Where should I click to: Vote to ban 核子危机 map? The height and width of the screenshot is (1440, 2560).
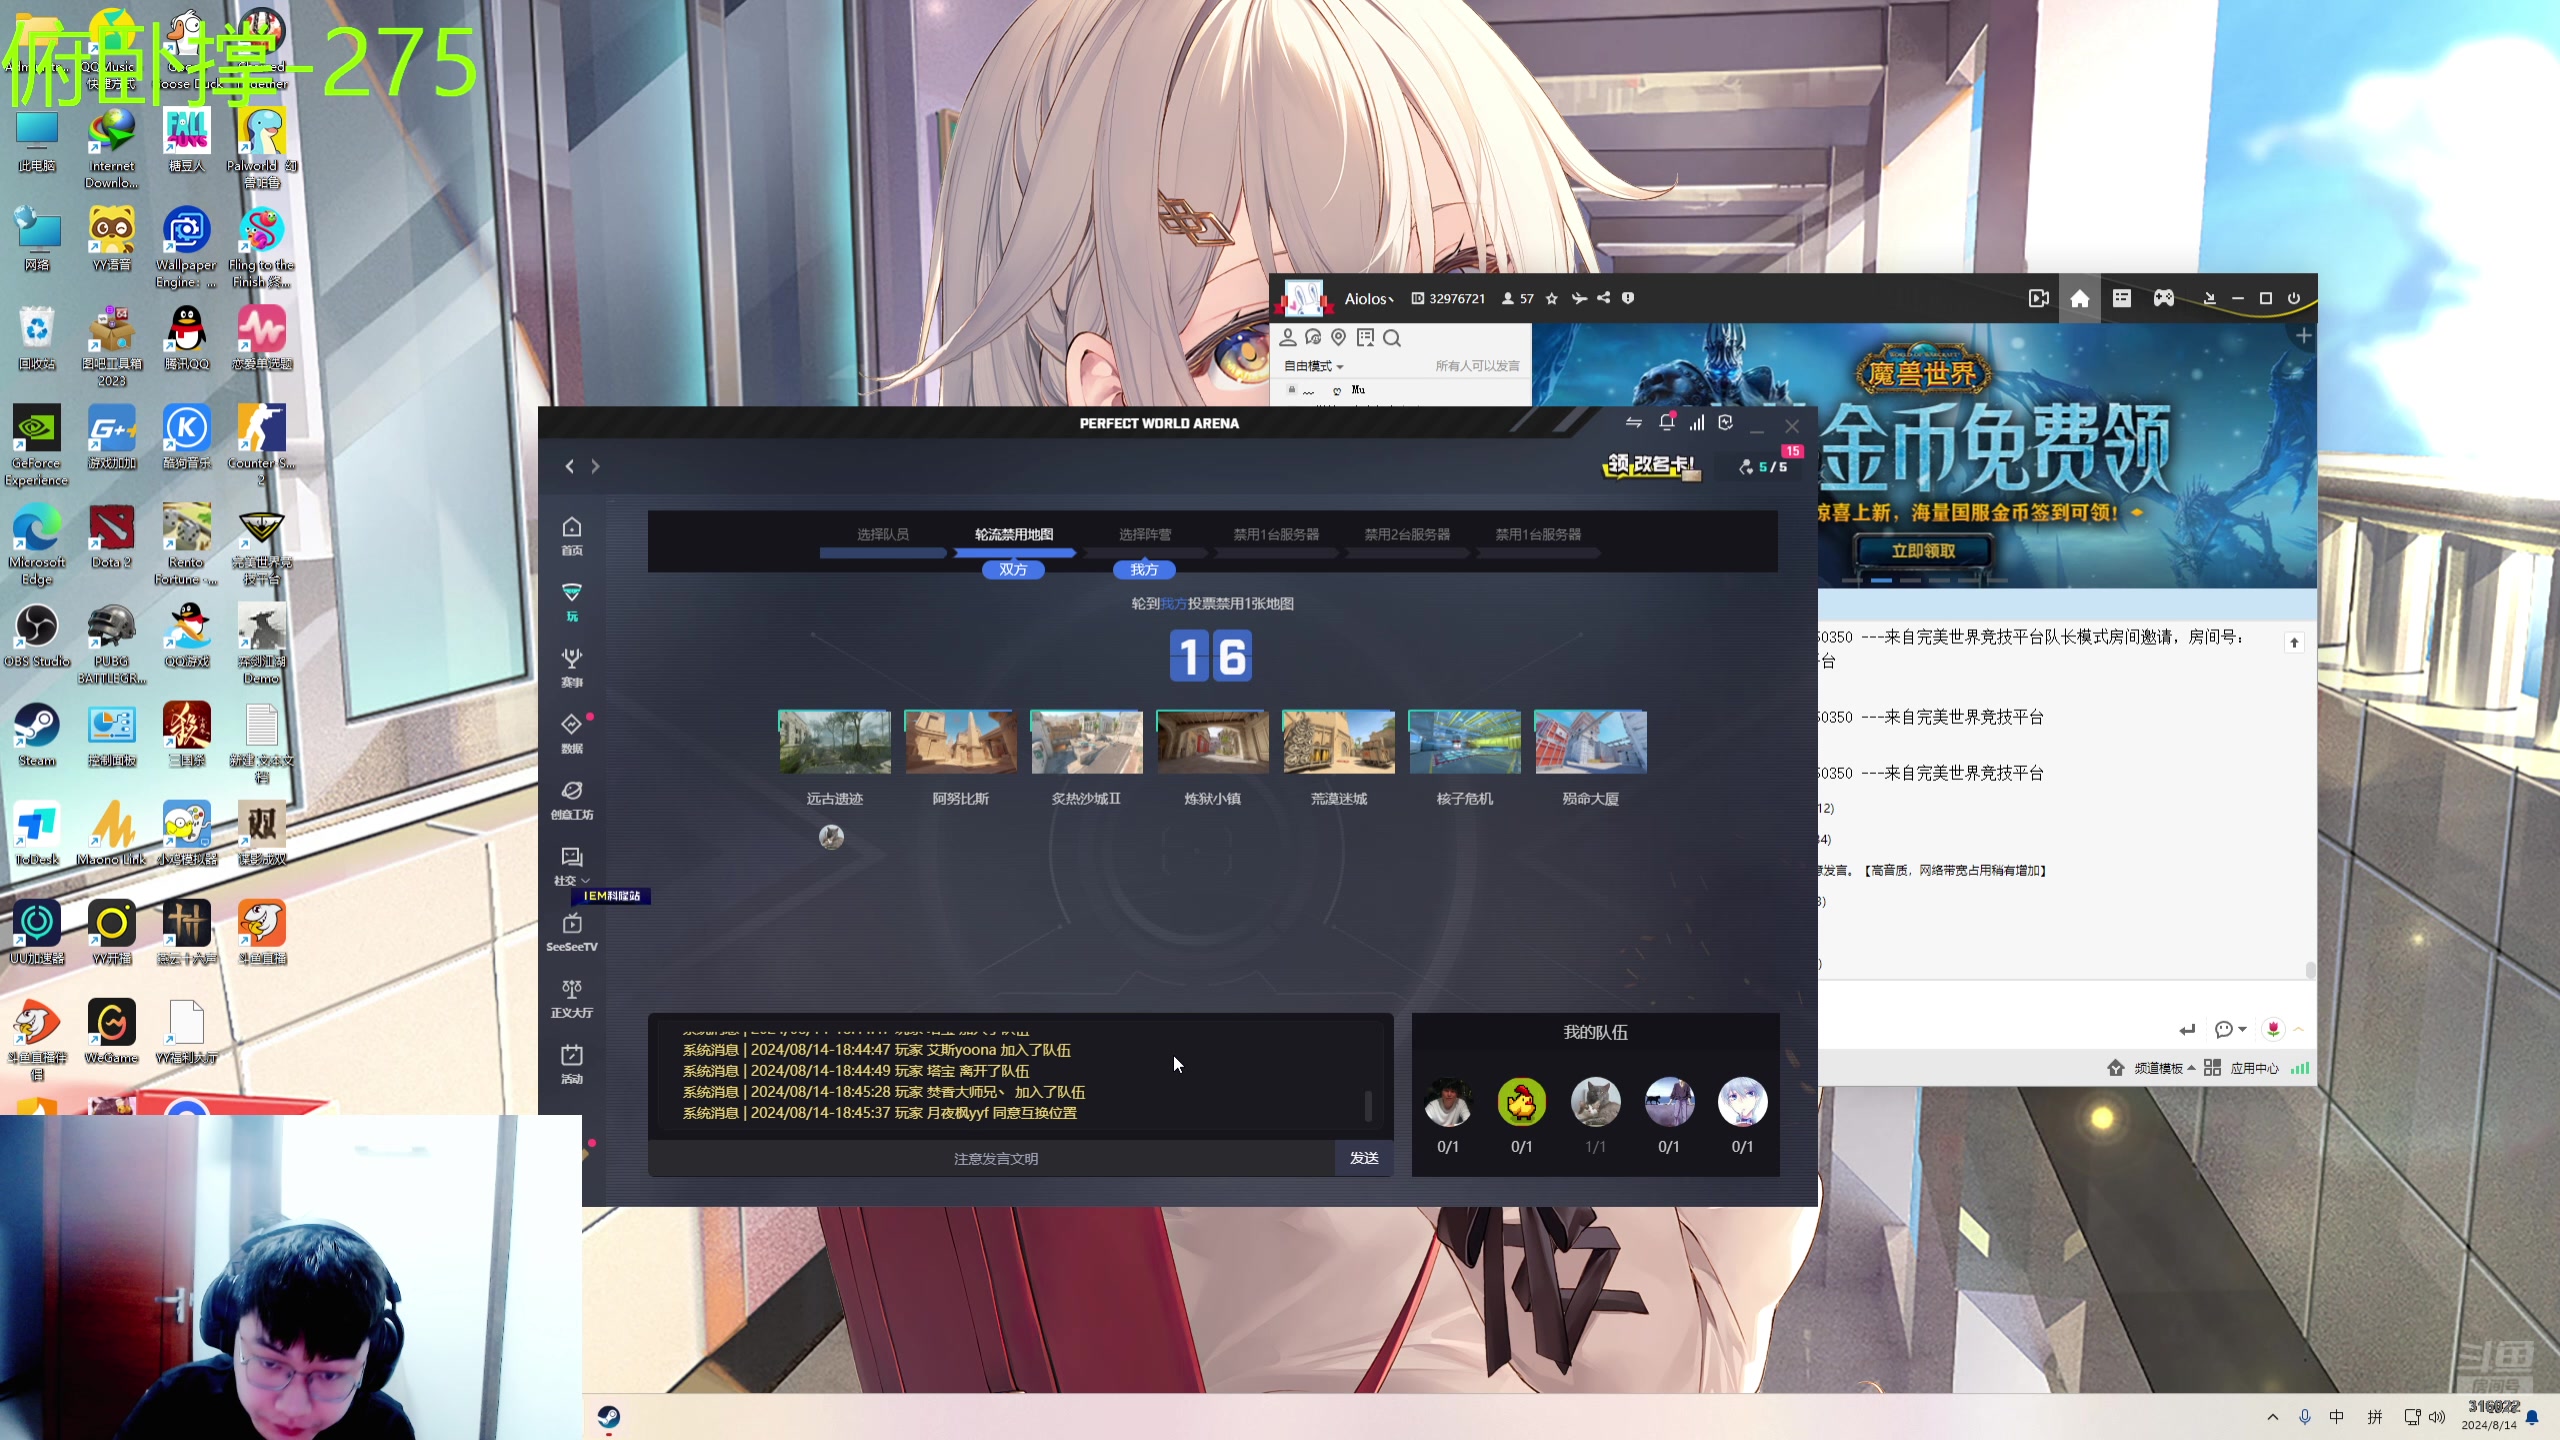click(x=1464, y=742)
